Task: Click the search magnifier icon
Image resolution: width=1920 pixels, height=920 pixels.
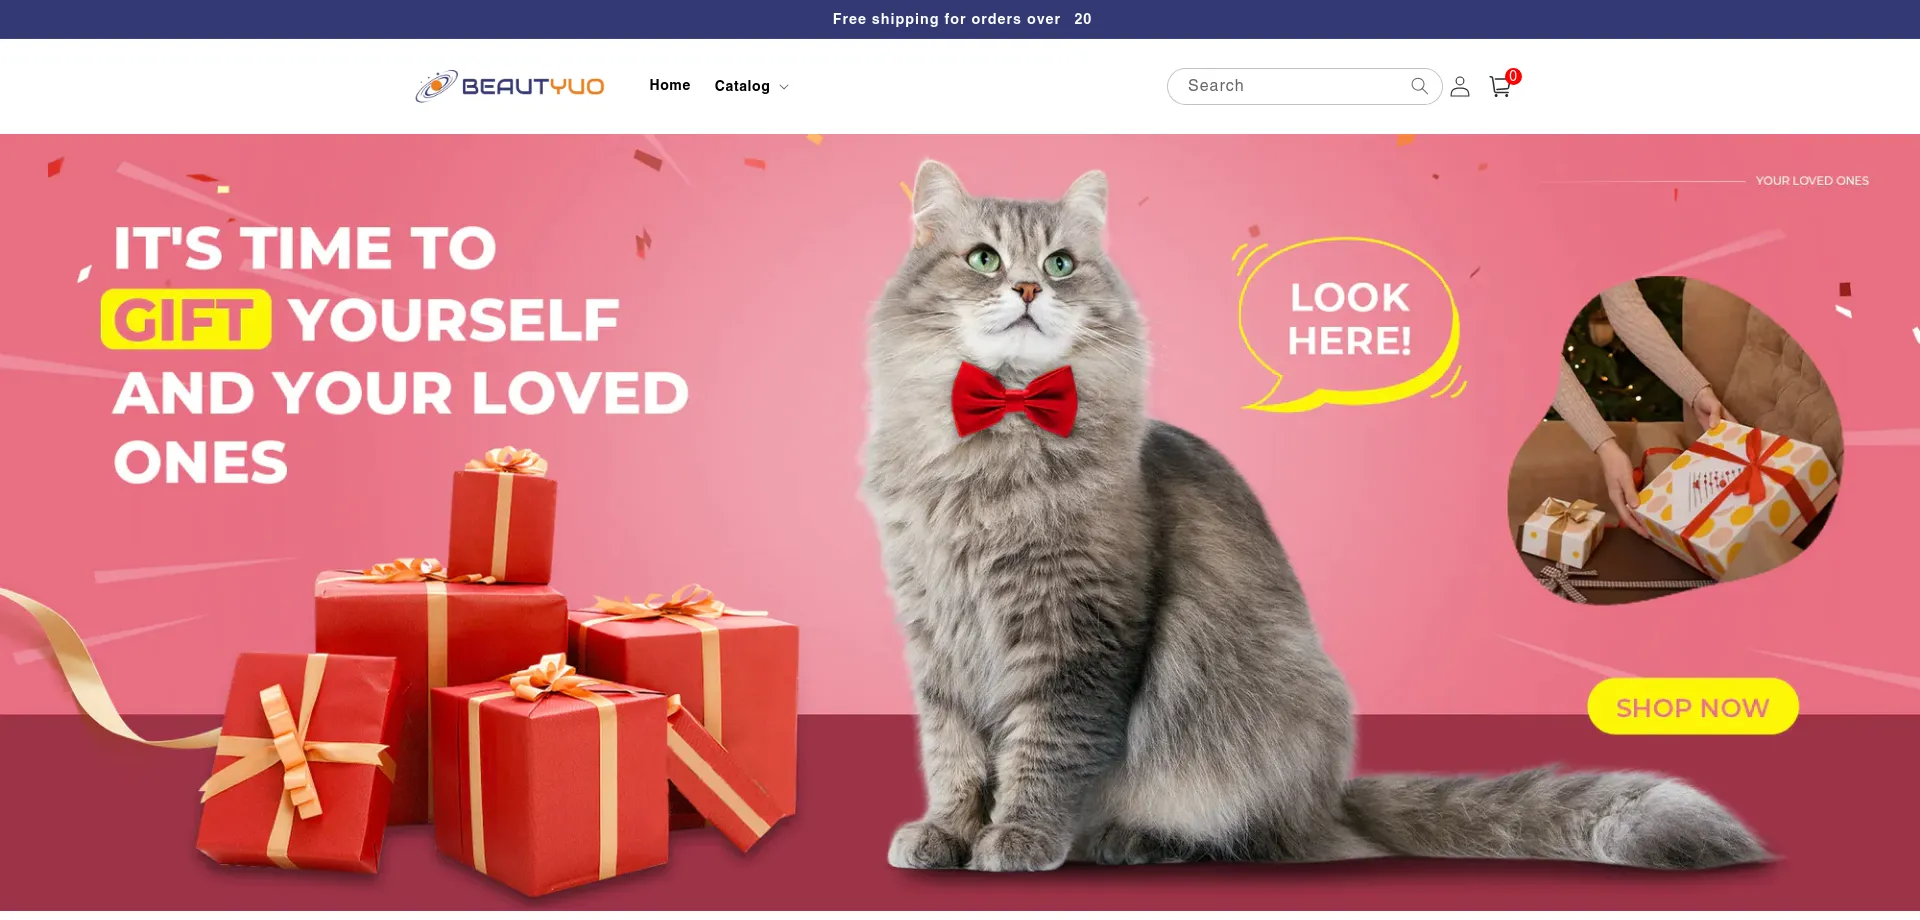Action: 1419,86
